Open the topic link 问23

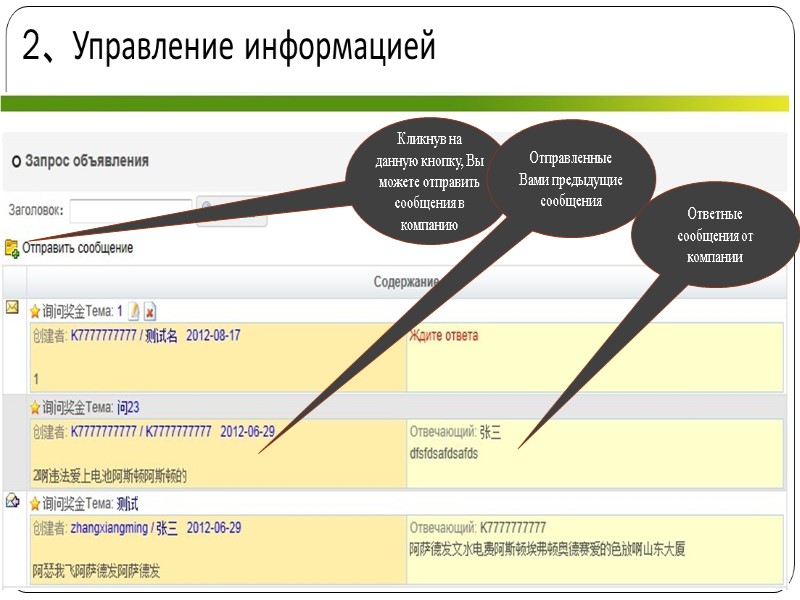127,407
